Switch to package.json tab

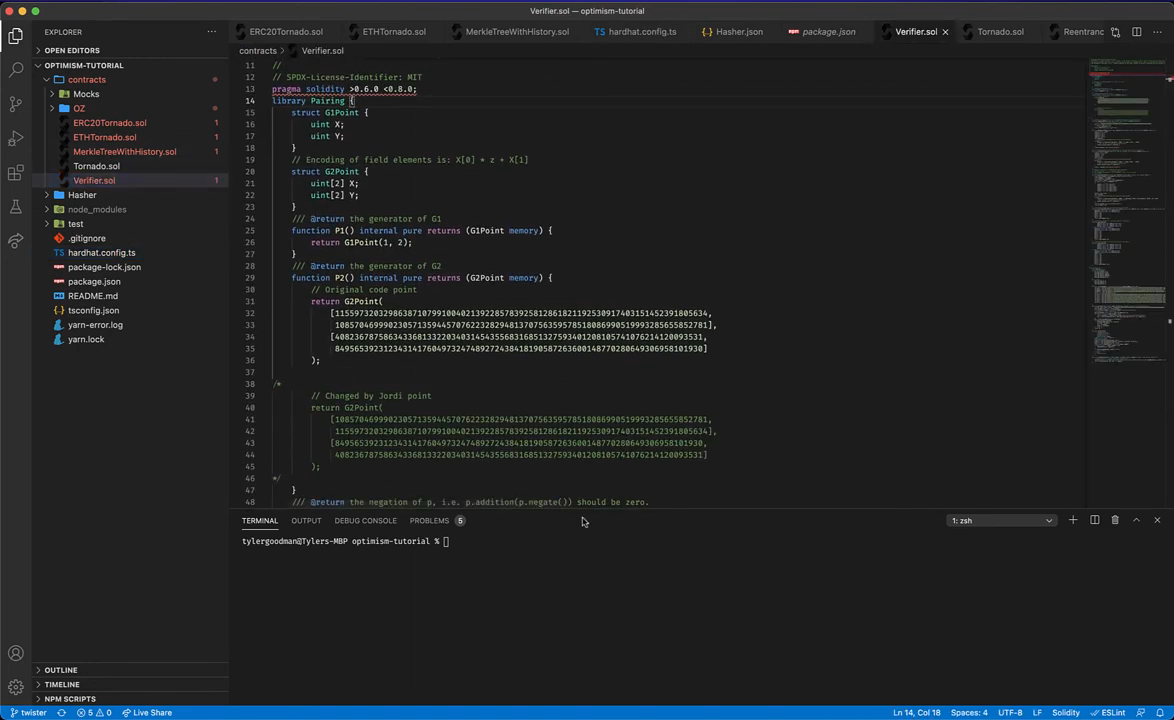point(828,32)
